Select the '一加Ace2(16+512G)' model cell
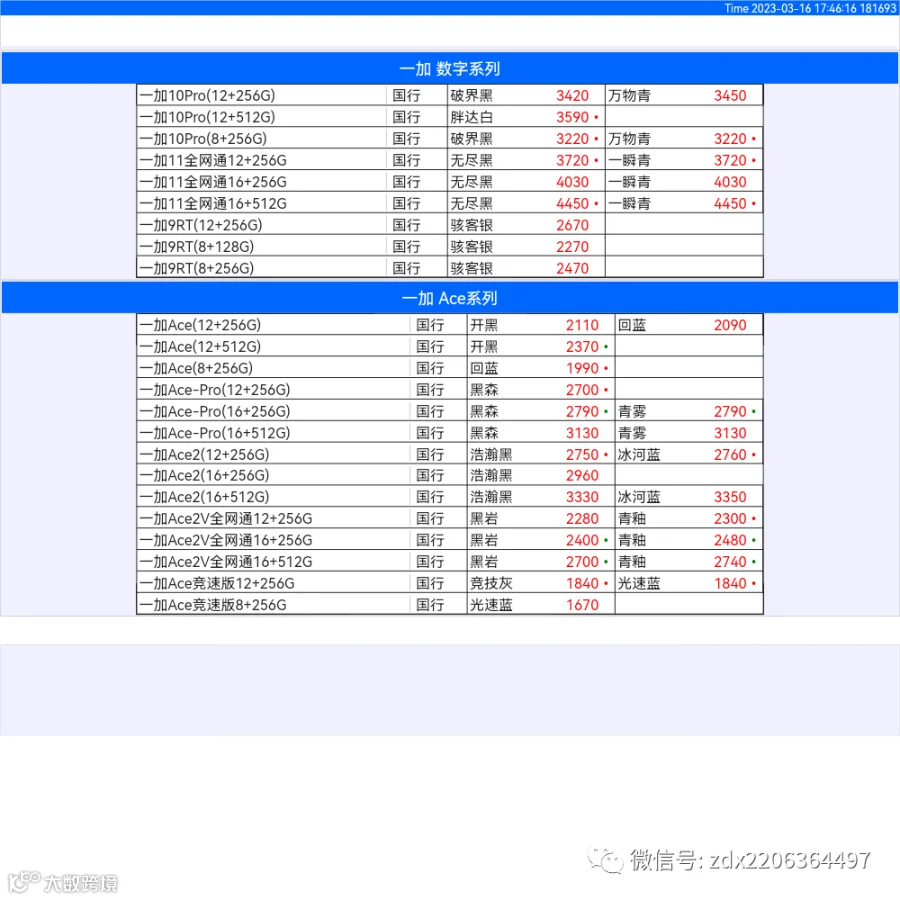The width and height of the screenshot is (900, 900). point(274,497)
